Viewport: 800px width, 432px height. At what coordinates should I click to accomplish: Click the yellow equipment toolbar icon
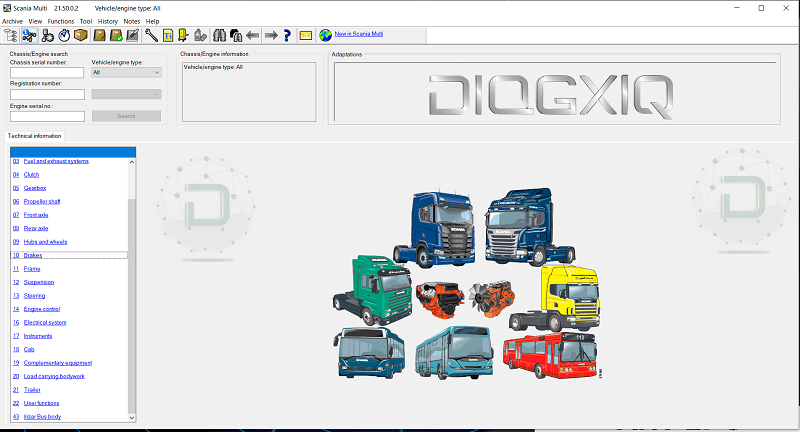pos(183,35)
